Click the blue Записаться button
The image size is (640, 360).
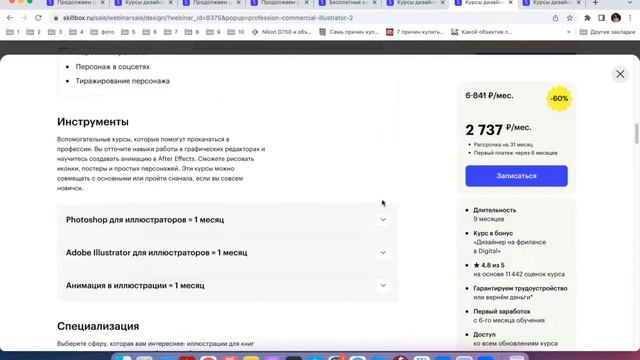click(x=516, y=176)
